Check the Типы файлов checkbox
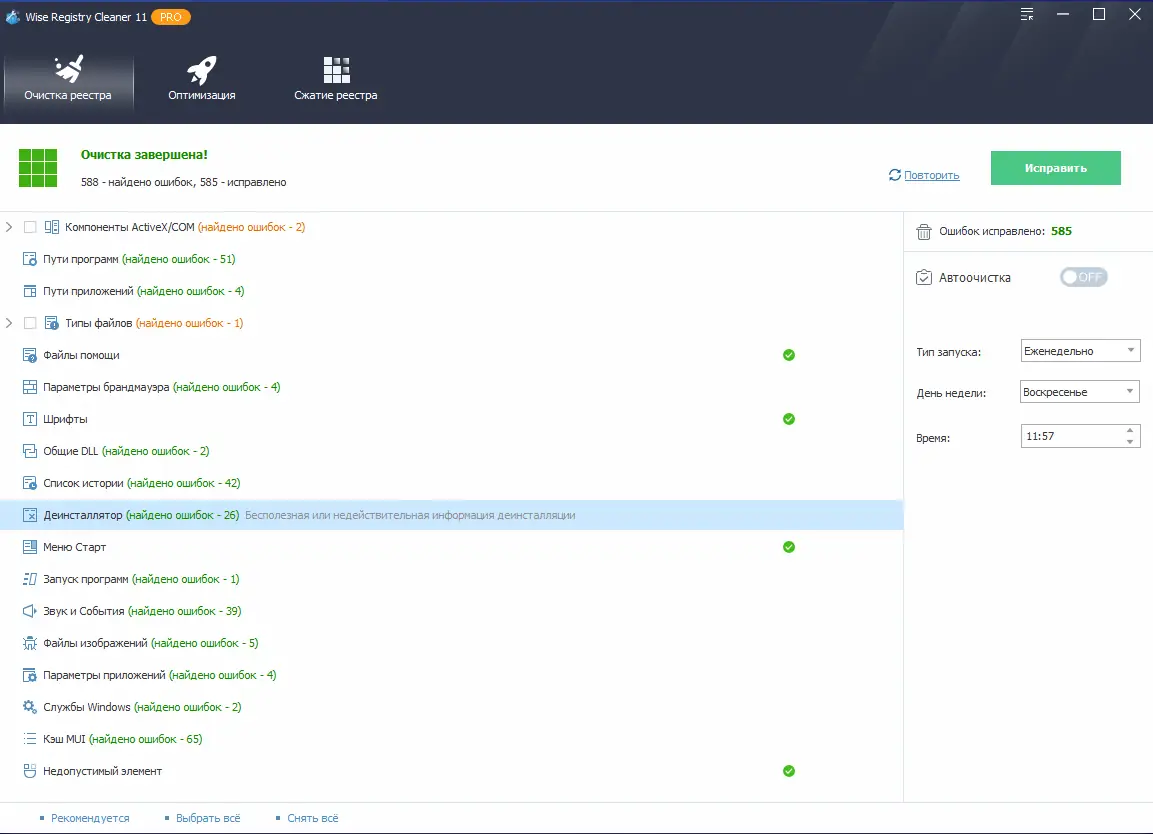This screenshot has height=834, width=1153. 28,323
